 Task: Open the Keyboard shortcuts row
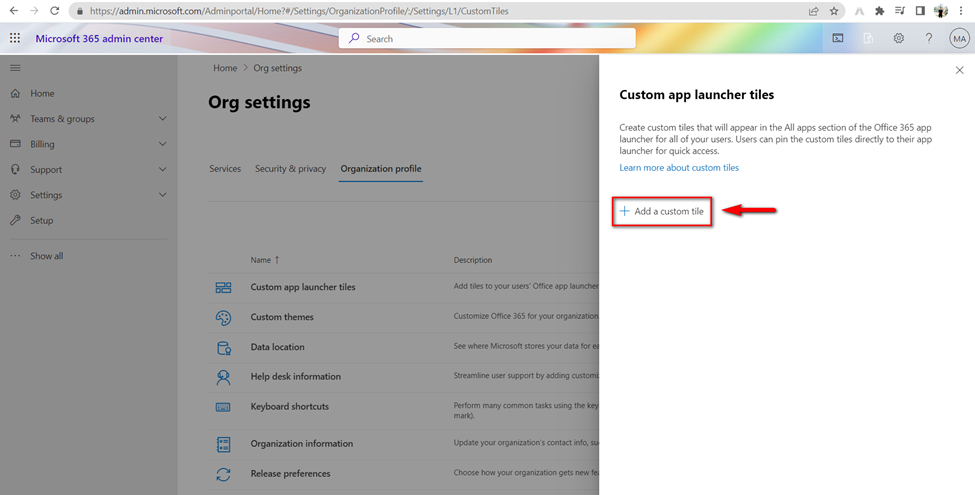[x=404, y=410]
